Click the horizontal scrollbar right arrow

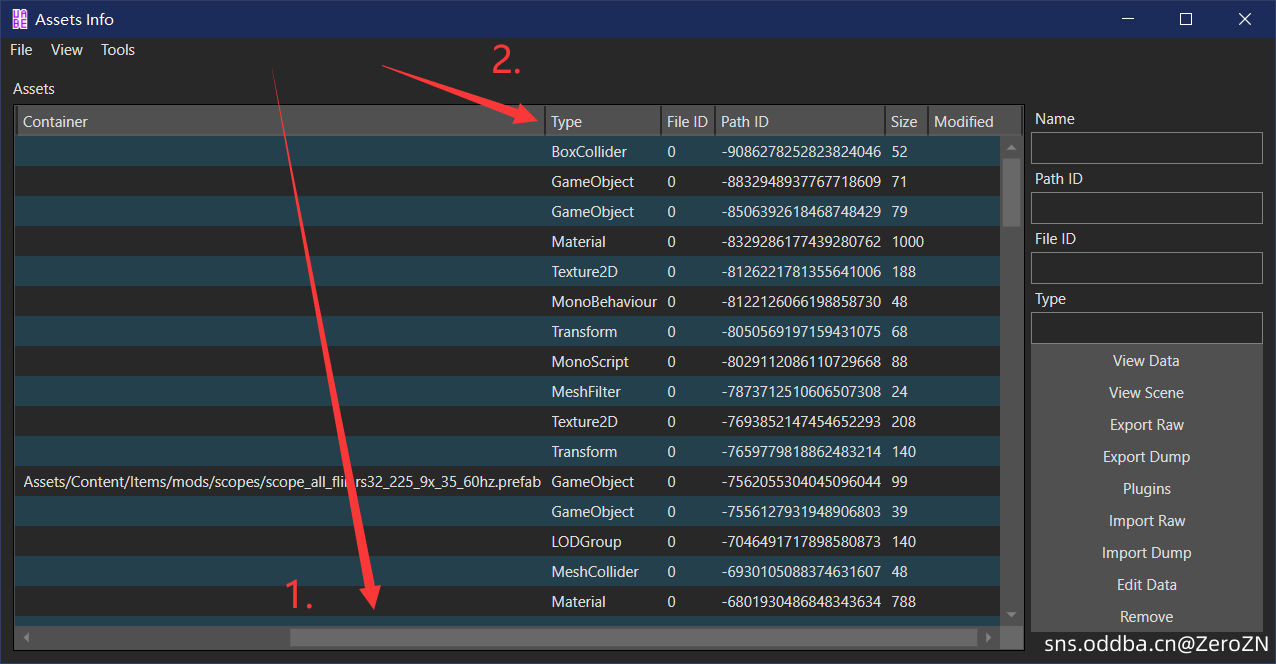[988, 637]
